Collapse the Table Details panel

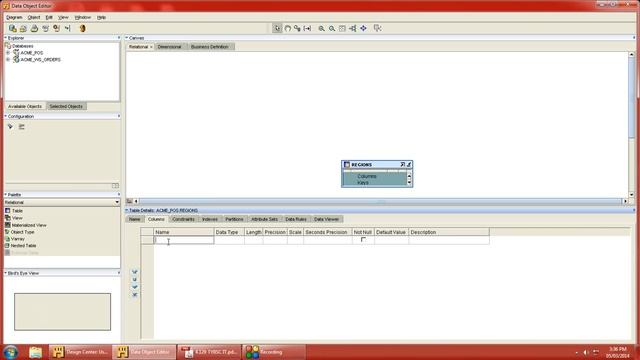(x=127, y=210)
